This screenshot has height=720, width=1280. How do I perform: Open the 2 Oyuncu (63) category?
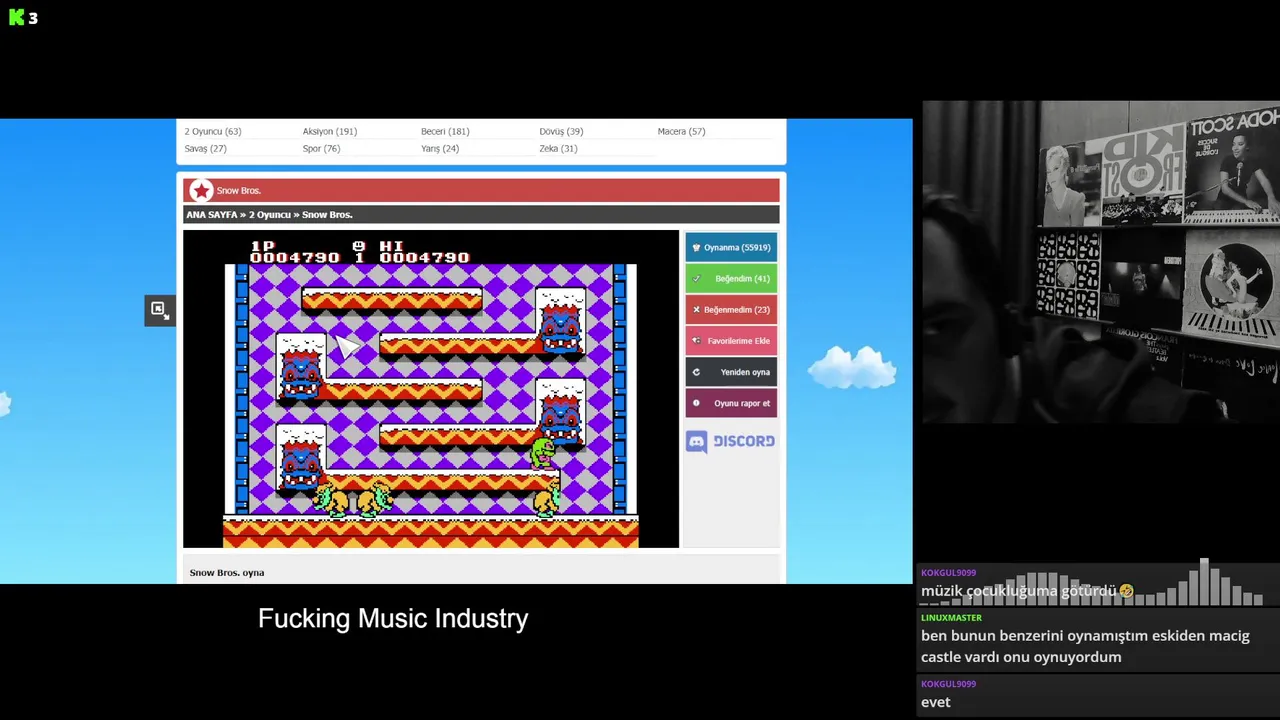coord(213,132)
